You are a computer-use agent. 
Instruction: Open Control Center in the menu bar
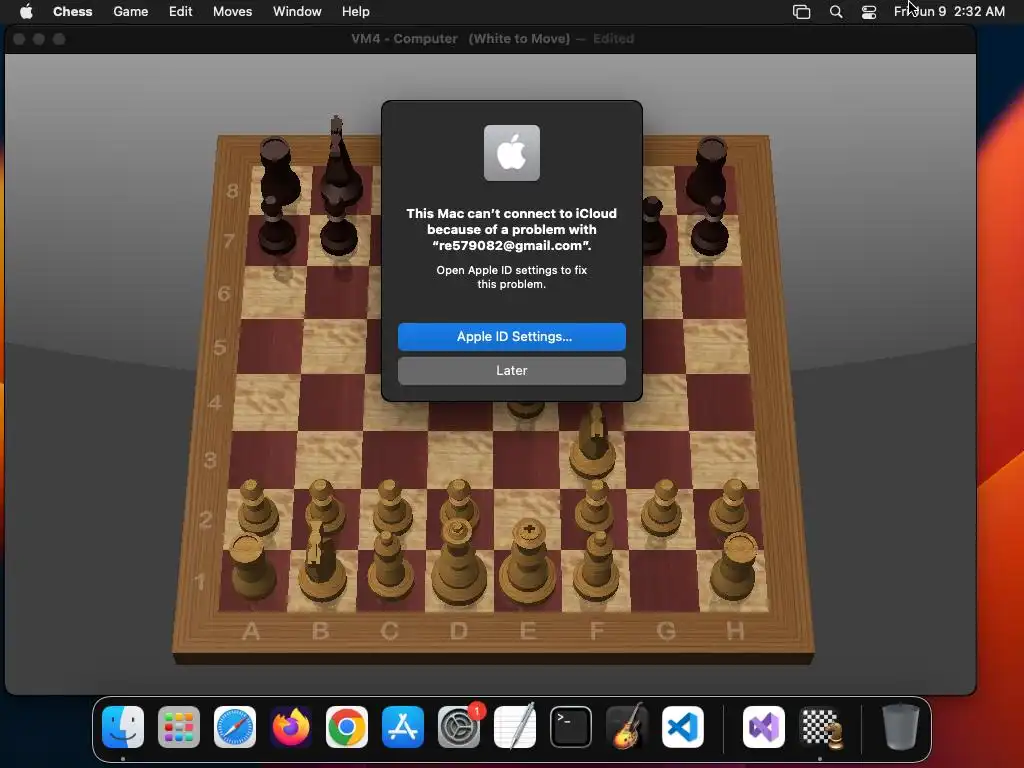(x=869, y=11)
